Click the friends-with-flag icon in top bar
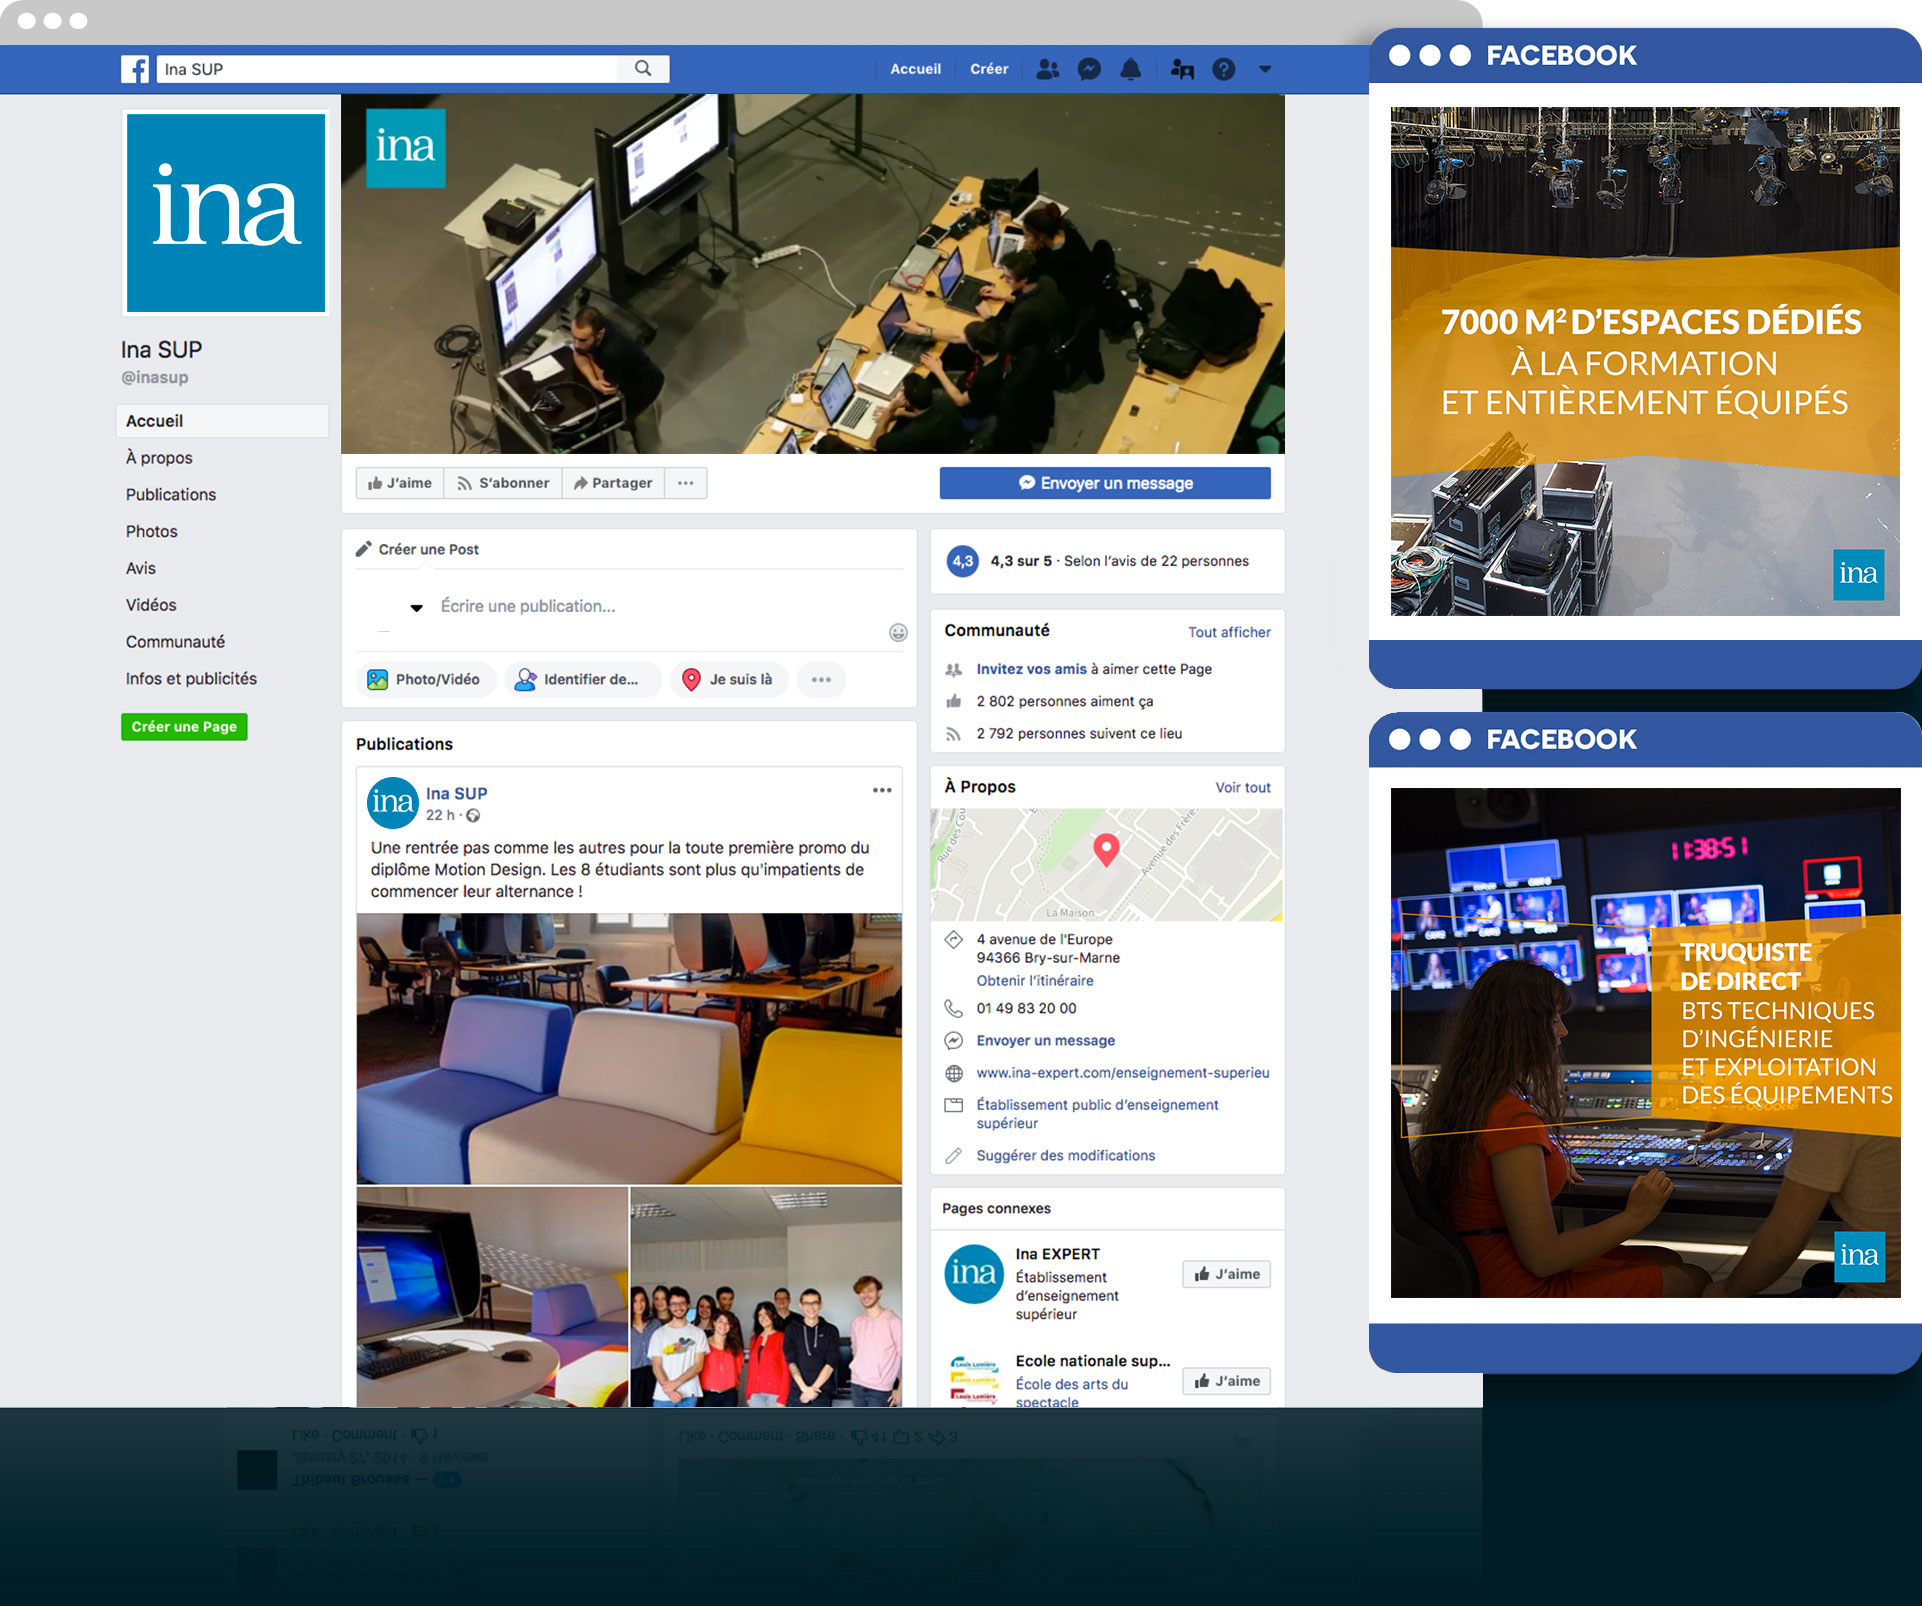Image resolution: width=1922 pixels, height=1606 pixels. [x=1182, y=69]
